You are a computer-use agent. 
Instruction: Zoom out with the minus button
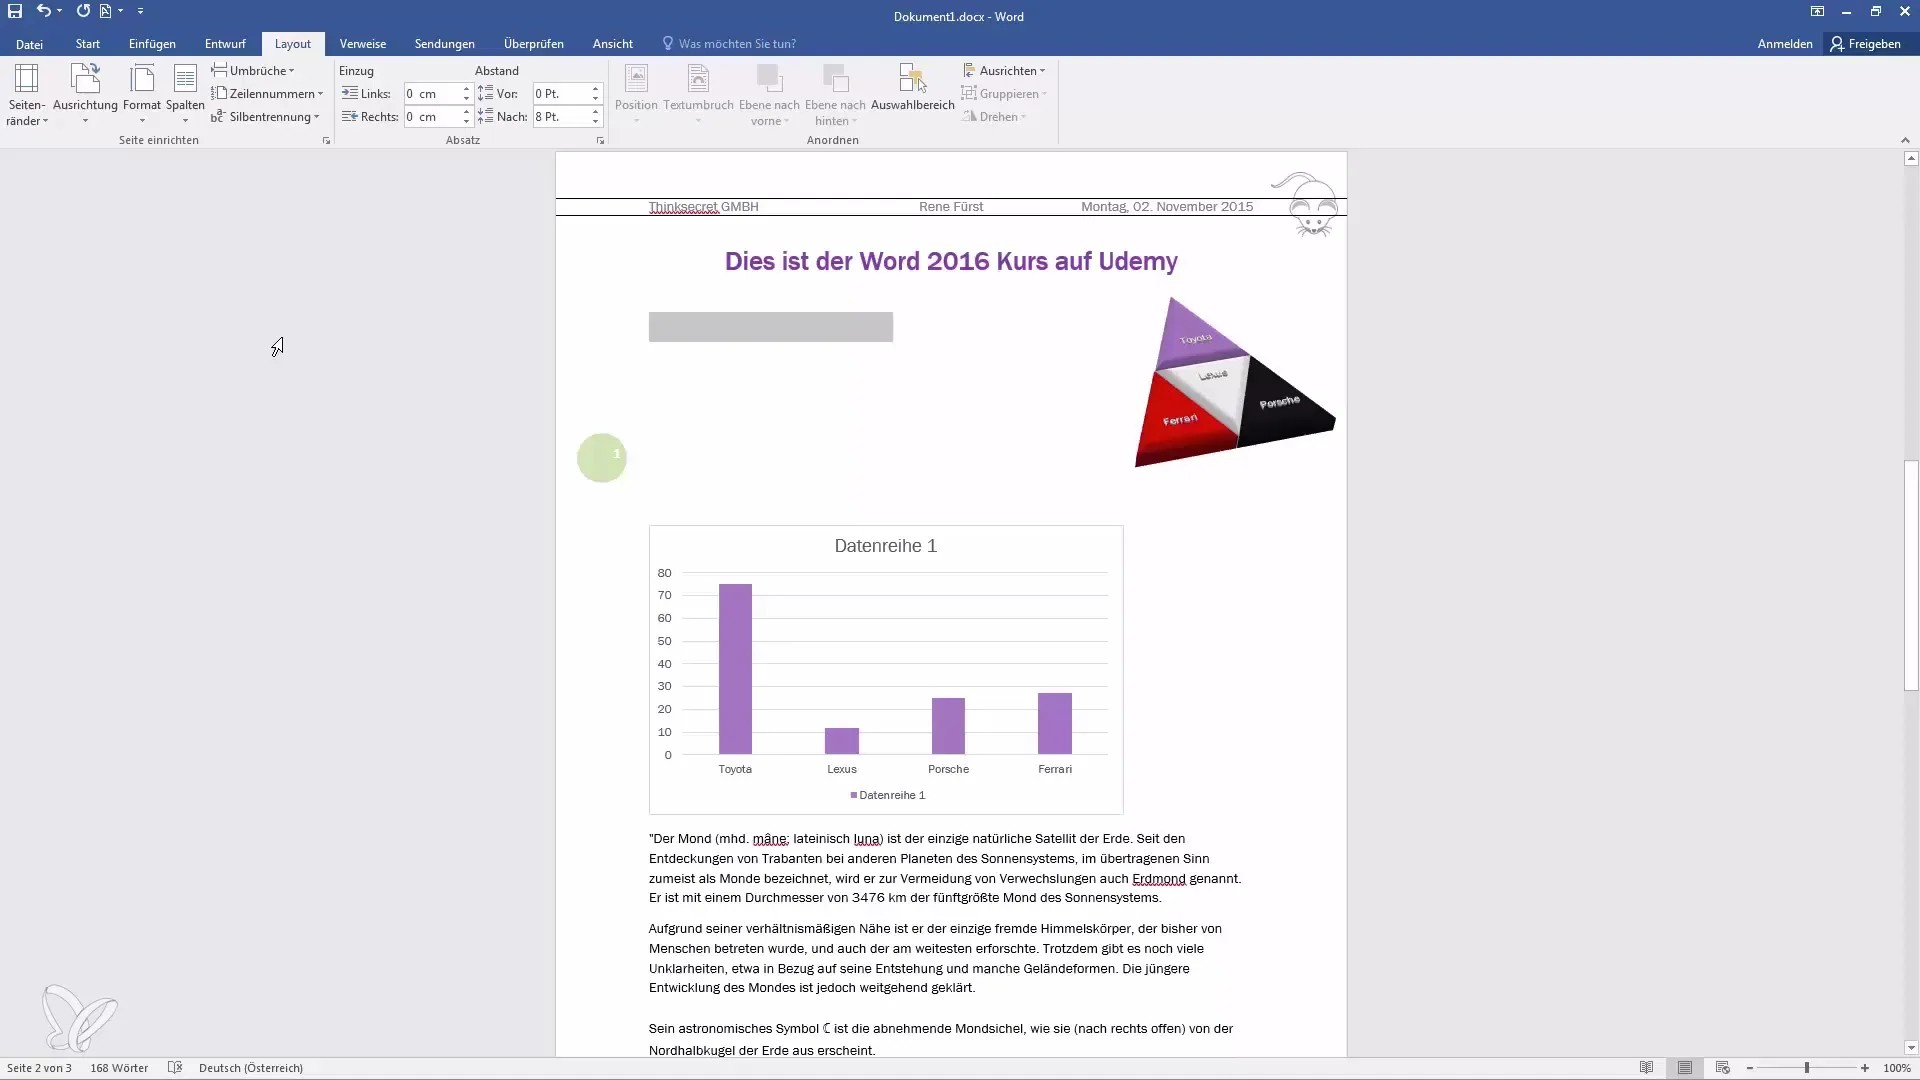[x=1750, y=1068]
